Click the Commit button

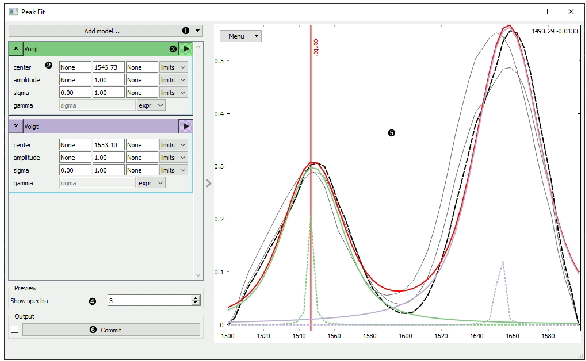[x=111, y=330]
